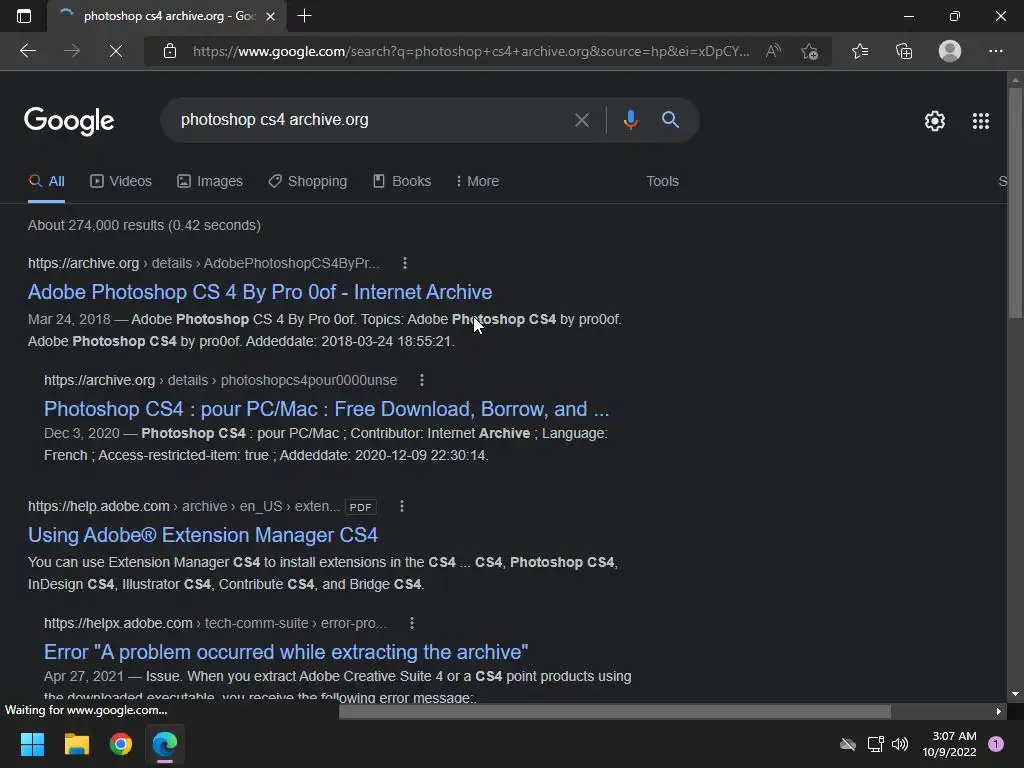Open Adobe Photoshop CS 4 By Pro 0of link
Screen dimensions: 1024x768
(260, 292)
